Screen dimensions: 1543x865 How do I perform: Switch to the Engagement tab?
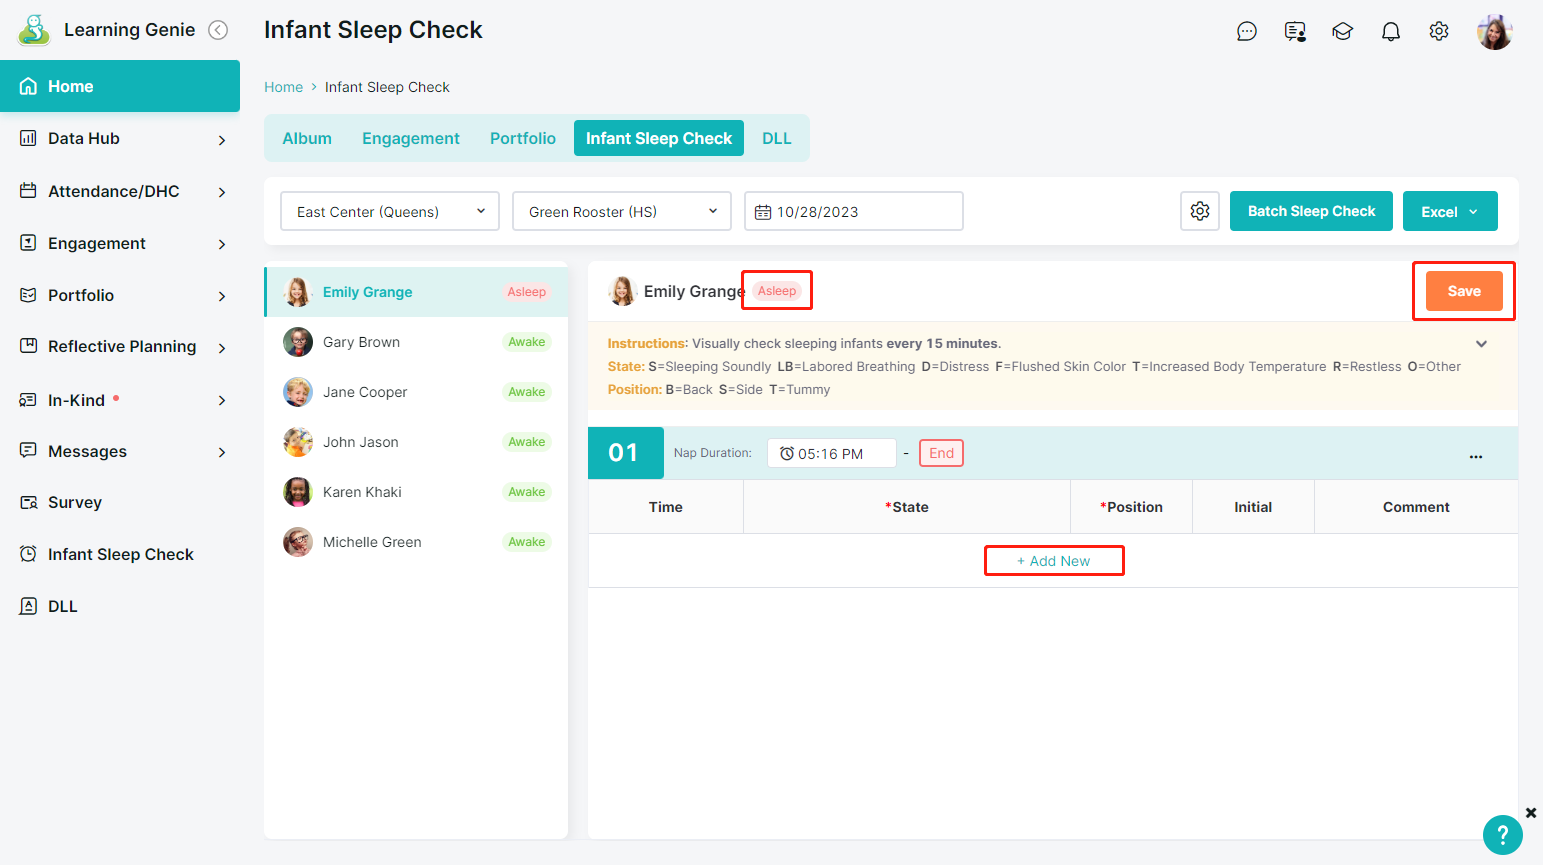410,138
